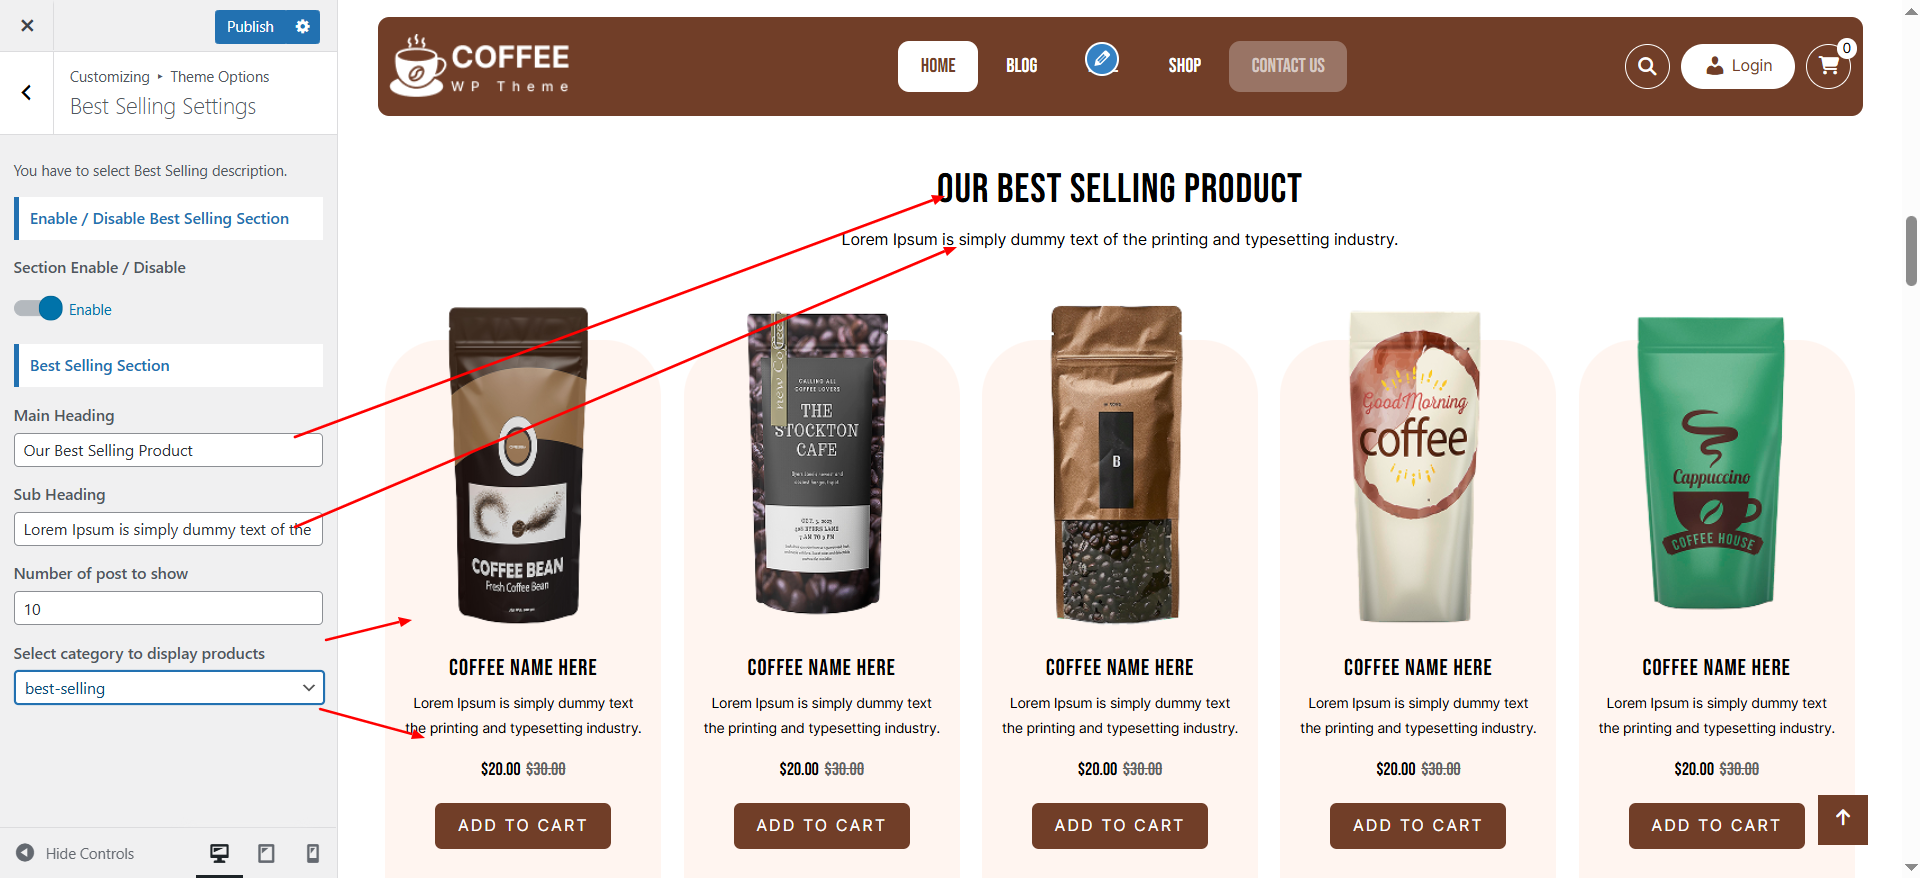Switch to mobile preview icon
This screenshot has width=1920, height=878.
coord(313,853)
